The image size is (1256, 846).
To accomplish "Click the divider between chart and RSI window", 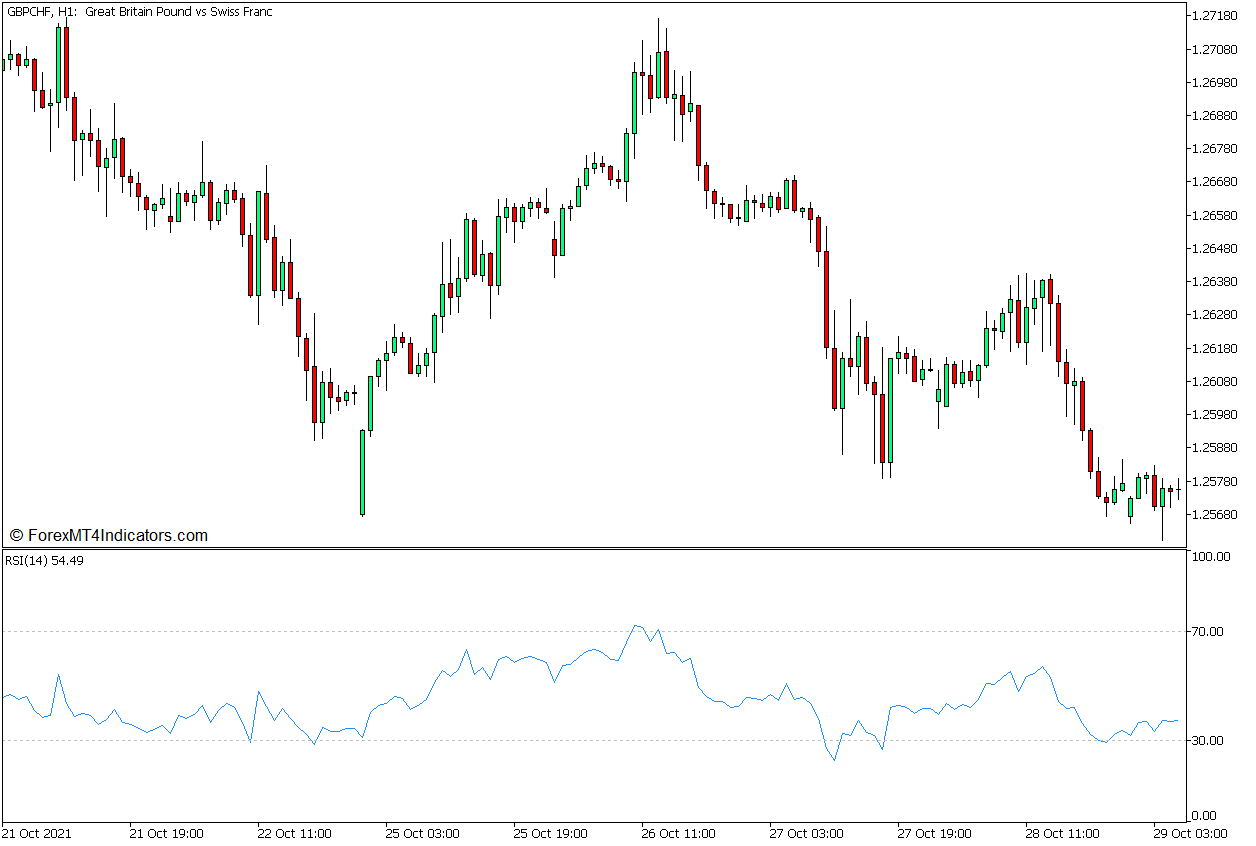I will (600, 547).
